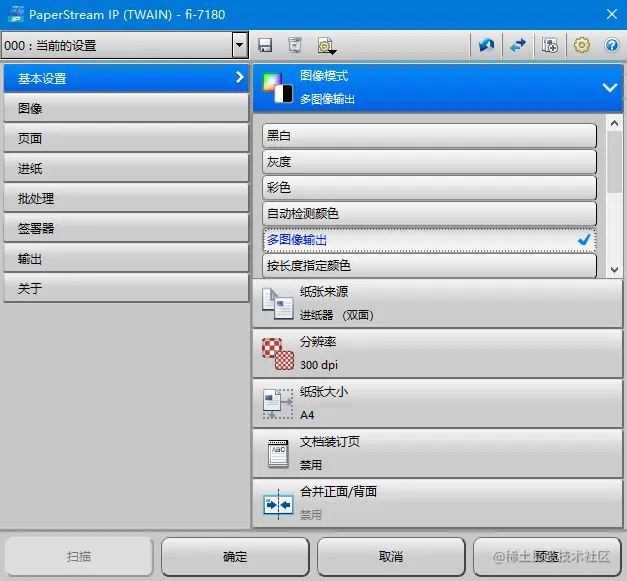Select the 彩色 image mode option

point(429,188)
